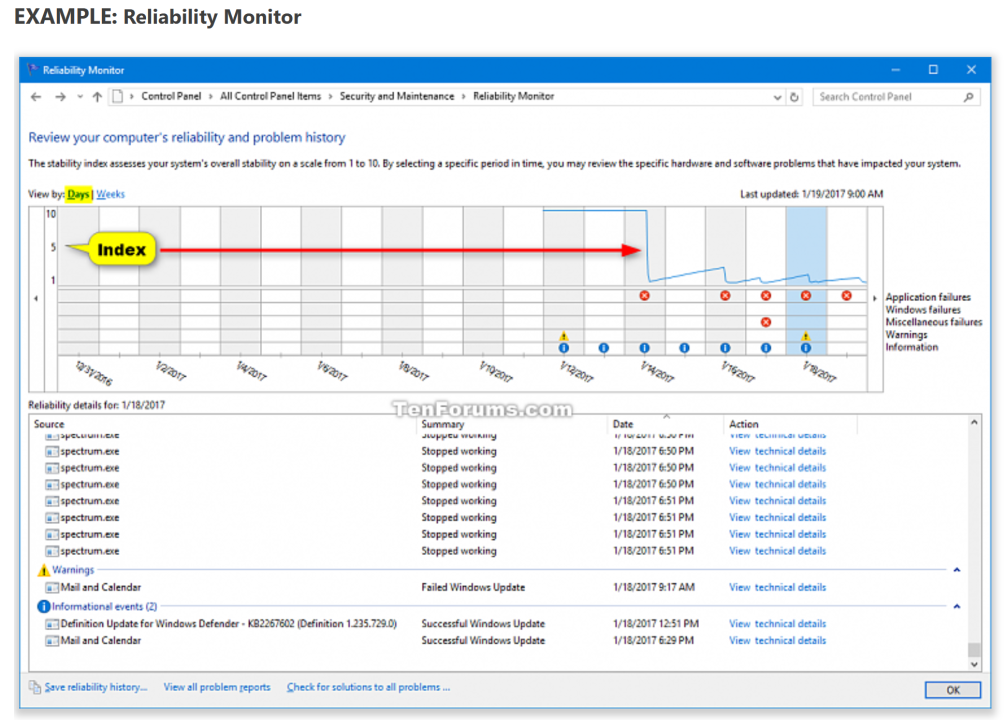Viewport: 1007px width, 720px height.
Task: Click the red error icon under 1/14/2017
Action: (645, 296)
